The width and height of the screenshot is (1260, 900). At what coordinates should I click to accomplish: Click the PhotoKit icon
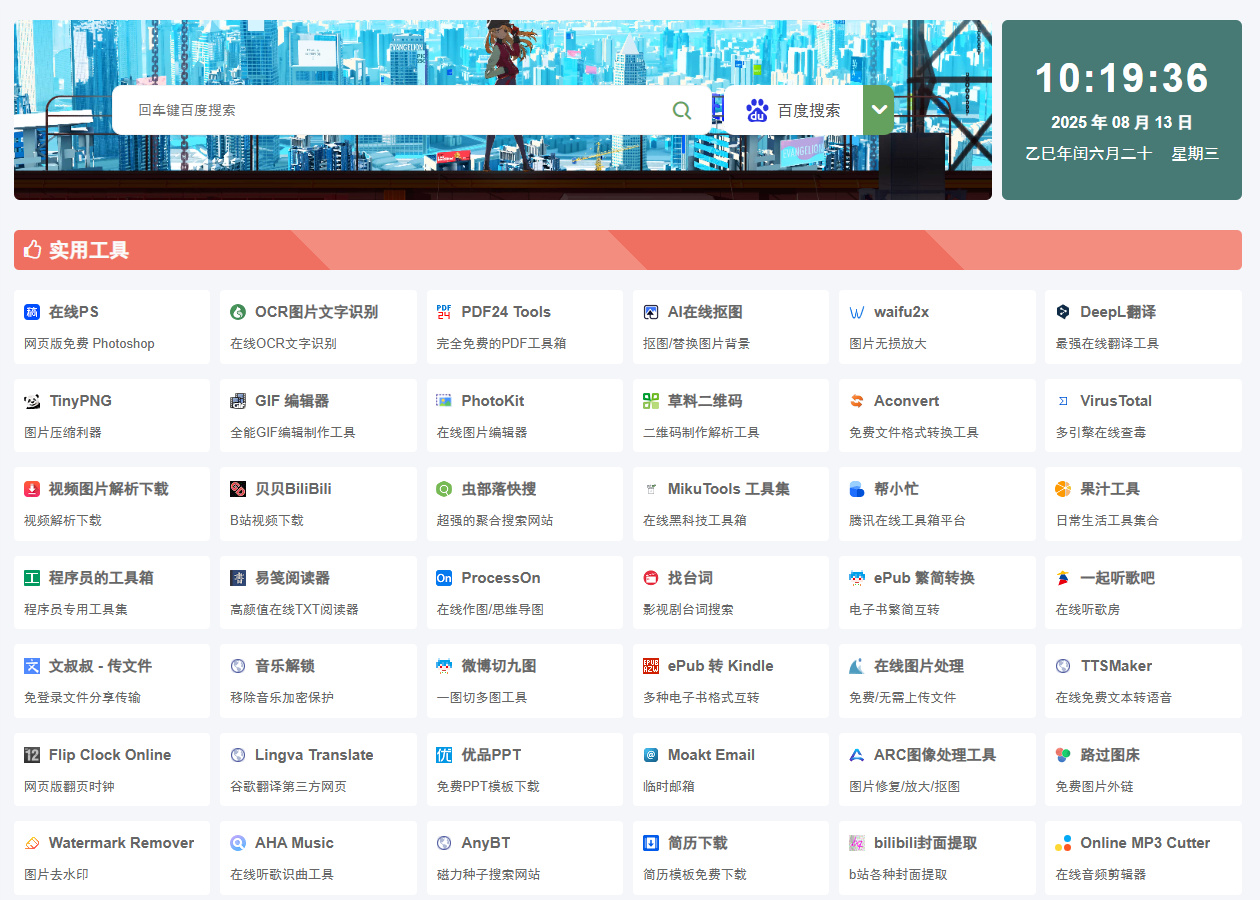click(x=444, y=401)
